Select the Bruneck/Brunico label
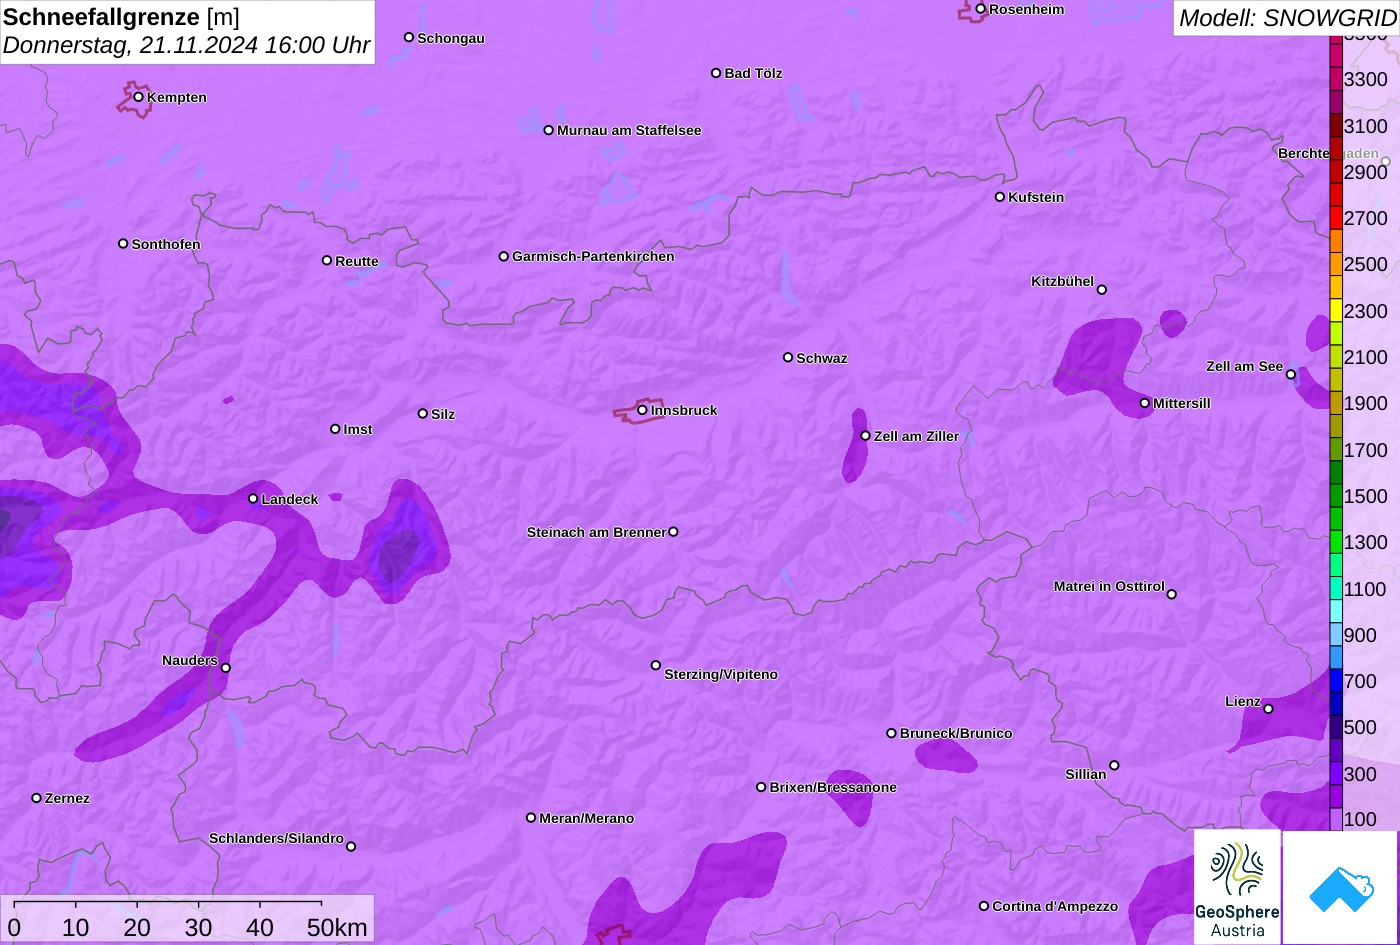The image size is (1400, 945). point(956,733)
